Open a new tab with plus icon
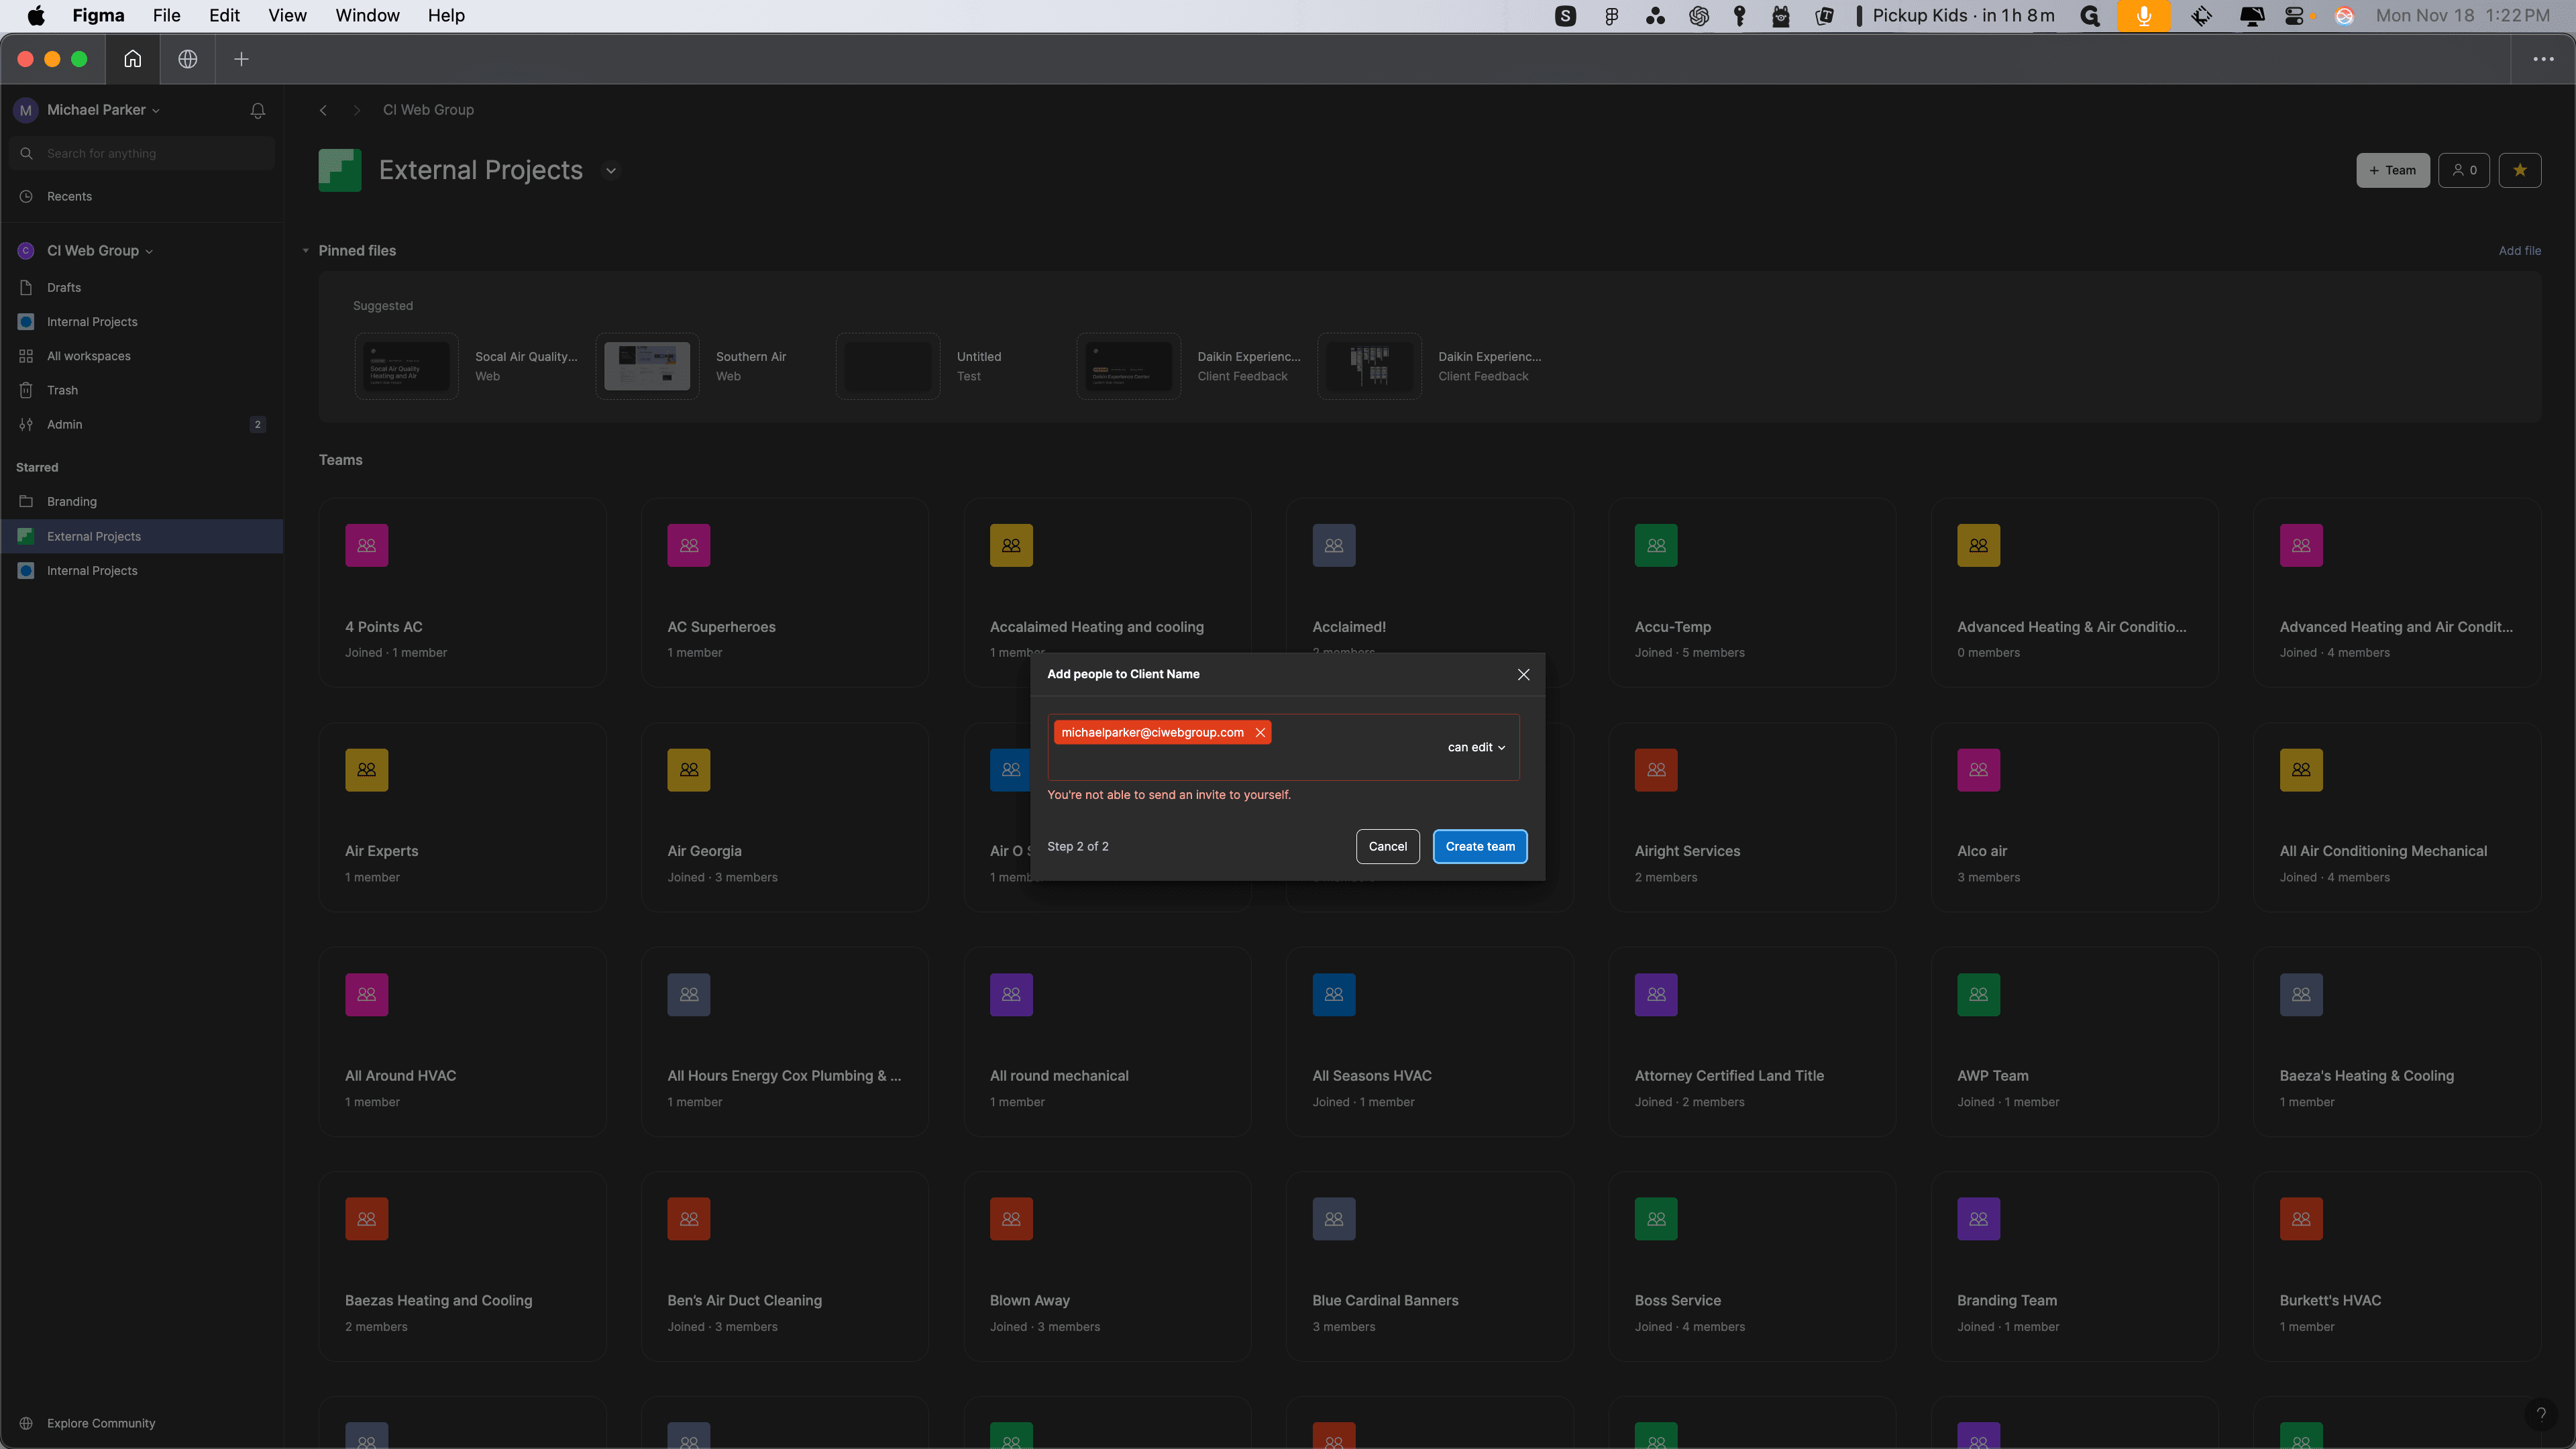The width and height of the screenshot is (2576, 1449). tap(241, 59)
